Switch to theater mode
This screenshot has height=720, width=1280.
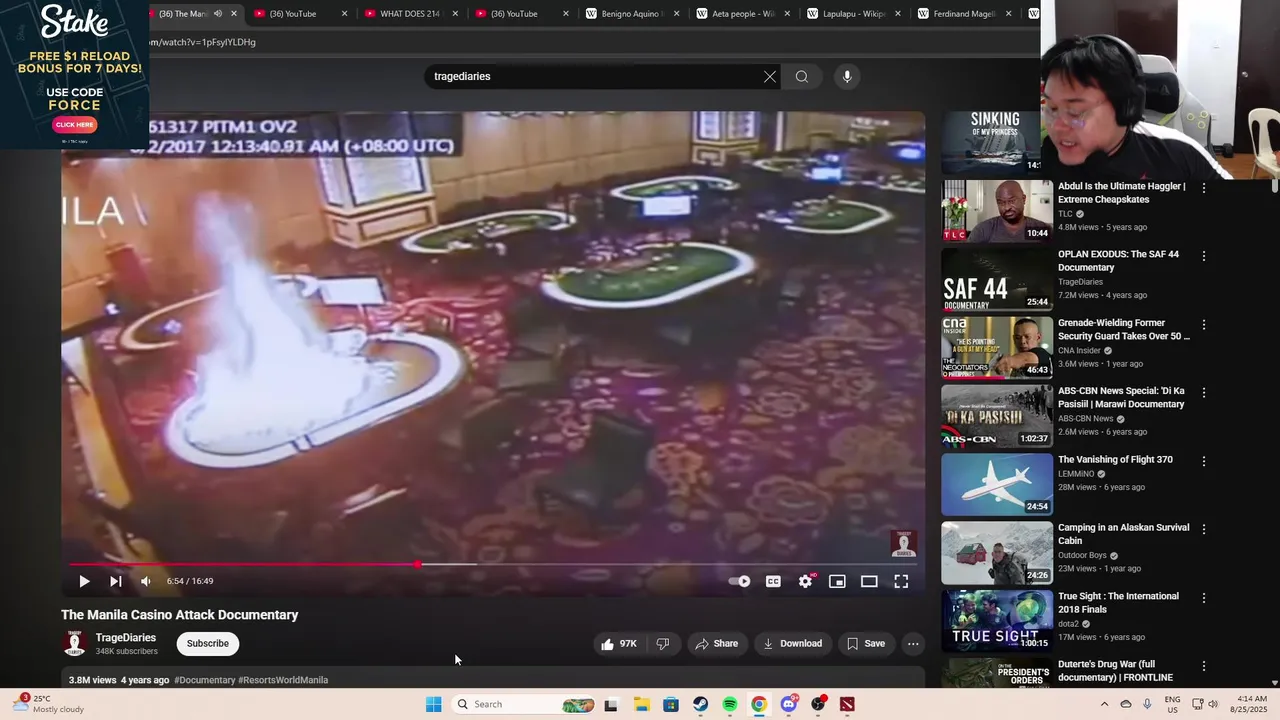tap(869, 581)
